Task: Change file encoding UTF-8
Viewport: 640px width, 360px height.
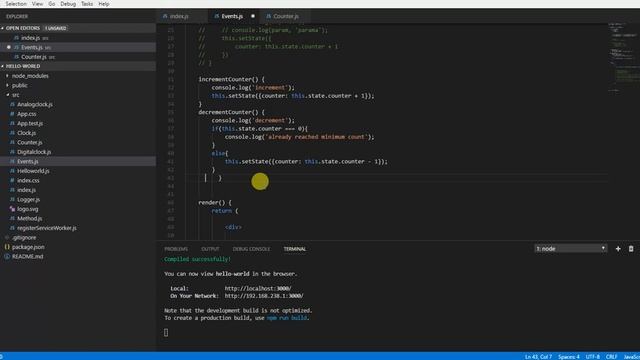Action: [593, 357]
